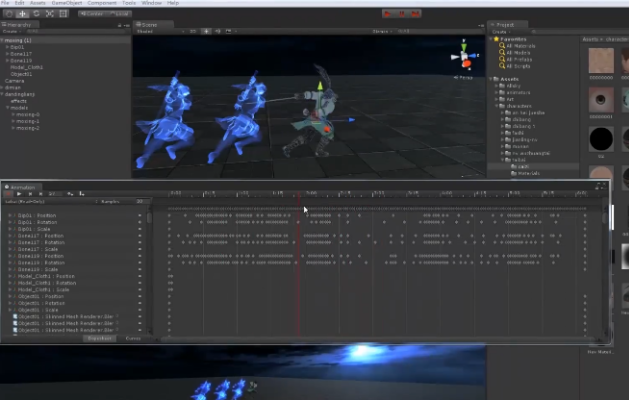The image size is (629, 400).
Task: Toggle the Local handle rotation button
Action: tap(119, 14)
